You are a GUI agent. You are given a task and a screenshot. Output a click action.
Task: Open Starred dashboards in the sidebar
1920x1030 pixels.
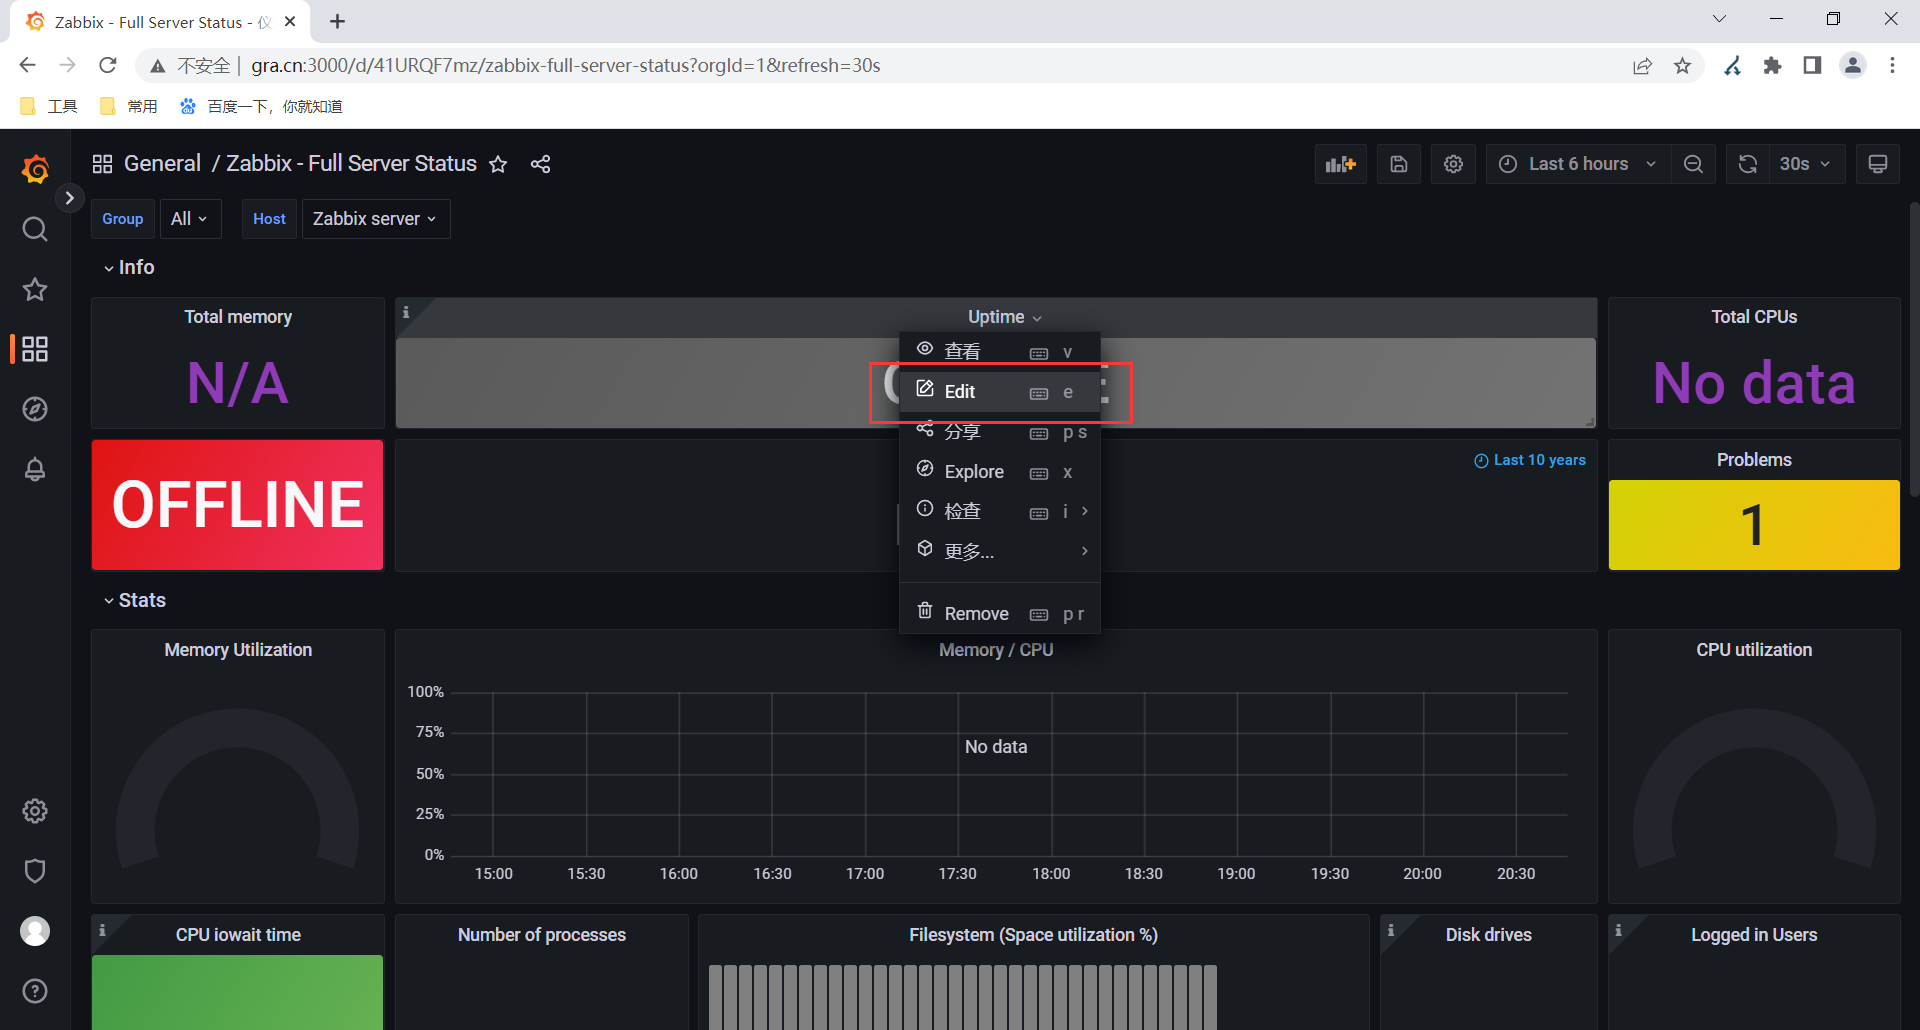[35, 289]
